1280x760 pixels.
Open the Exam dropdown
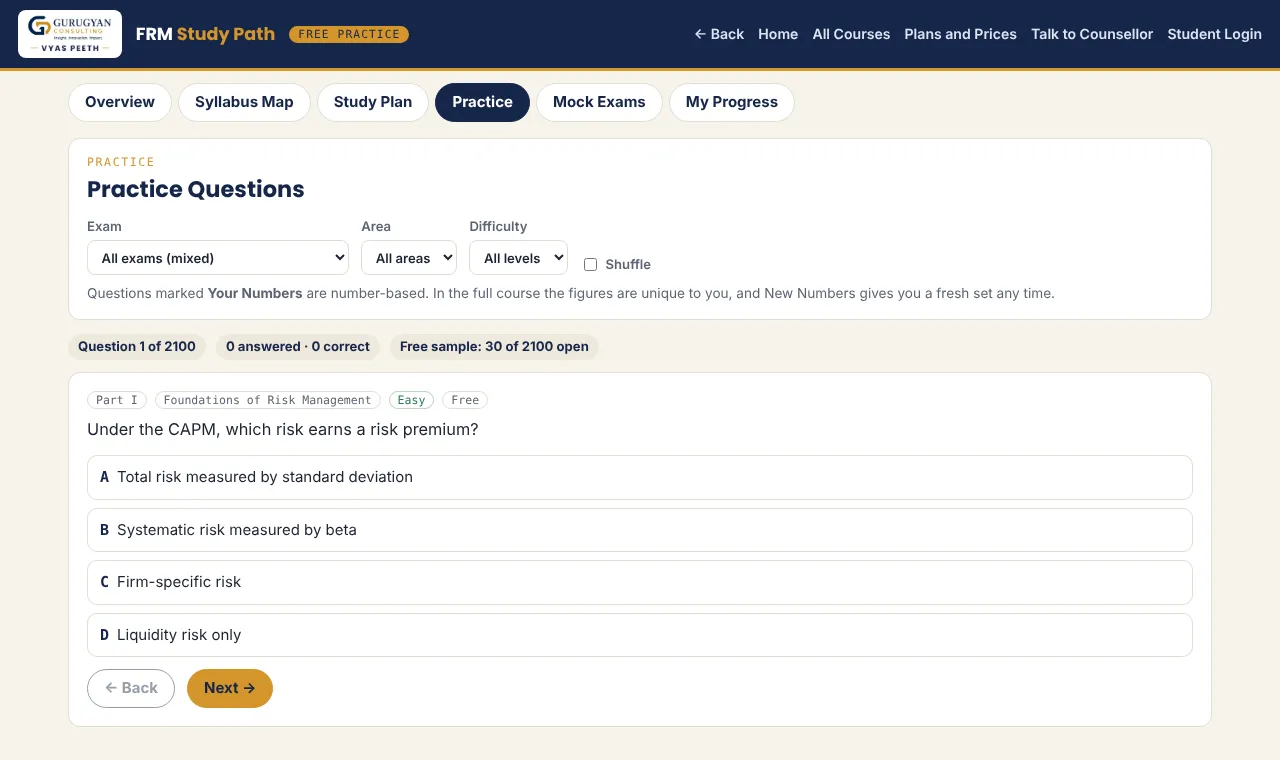point(218,258)
